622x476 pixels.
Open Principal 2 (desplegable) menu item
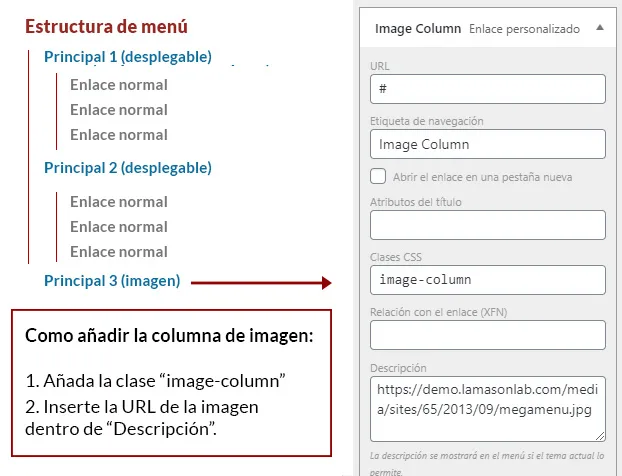128,168
